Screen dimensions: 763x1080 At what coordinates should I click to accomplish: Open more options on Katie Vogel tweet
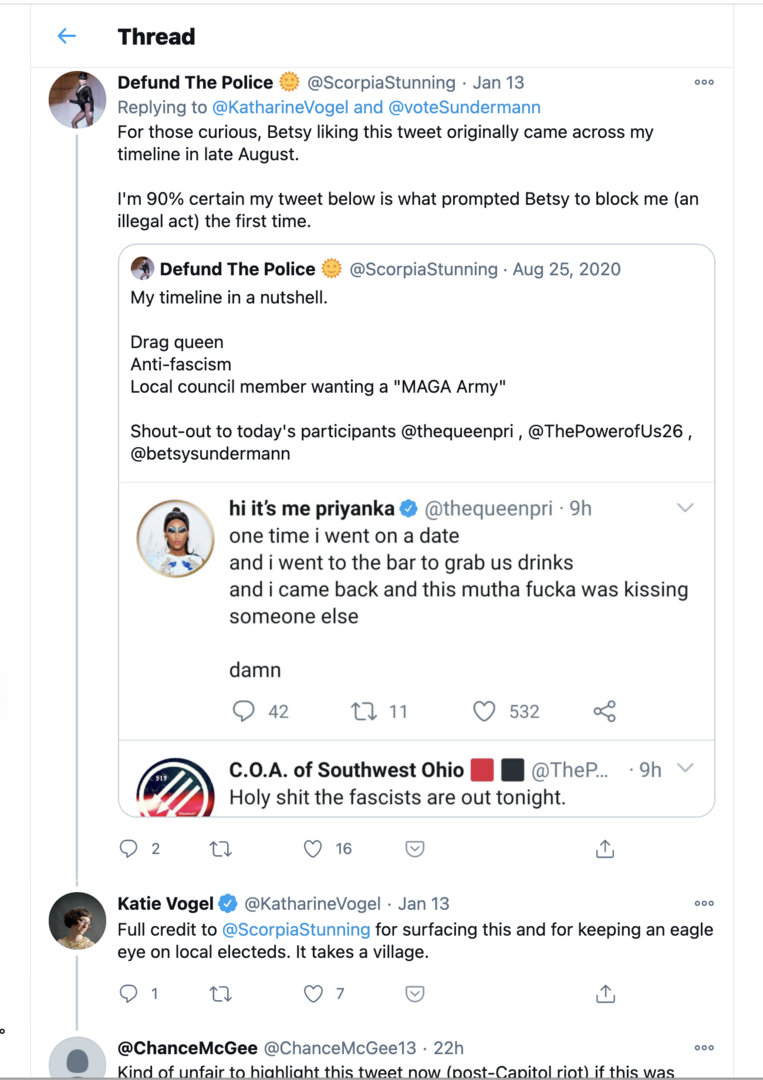click(704, 903)
